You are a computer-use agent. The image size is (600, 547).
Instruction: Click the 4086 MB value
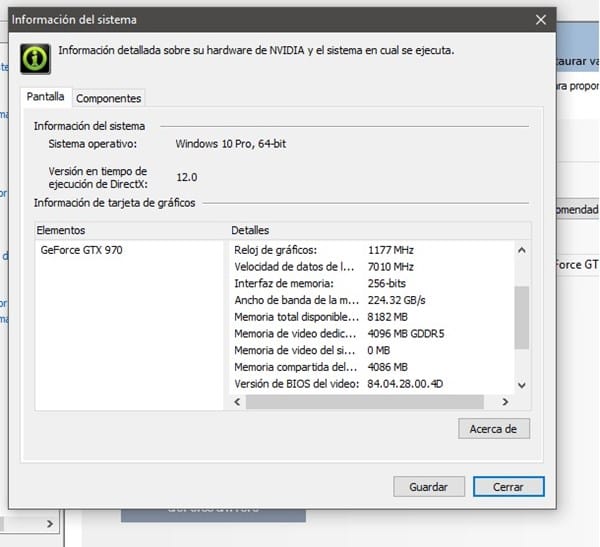[387, 367]
